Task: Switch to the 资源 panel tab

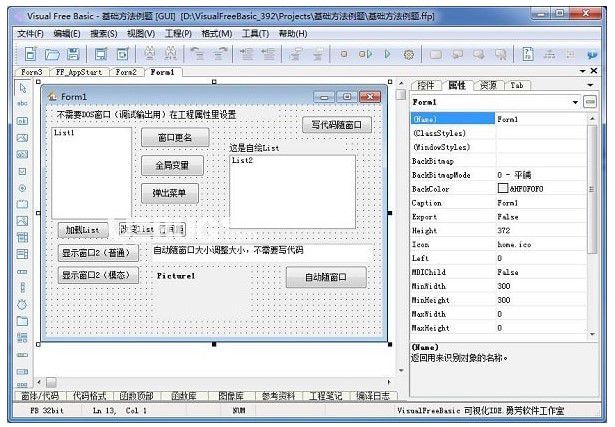Action: click(488, 85)
